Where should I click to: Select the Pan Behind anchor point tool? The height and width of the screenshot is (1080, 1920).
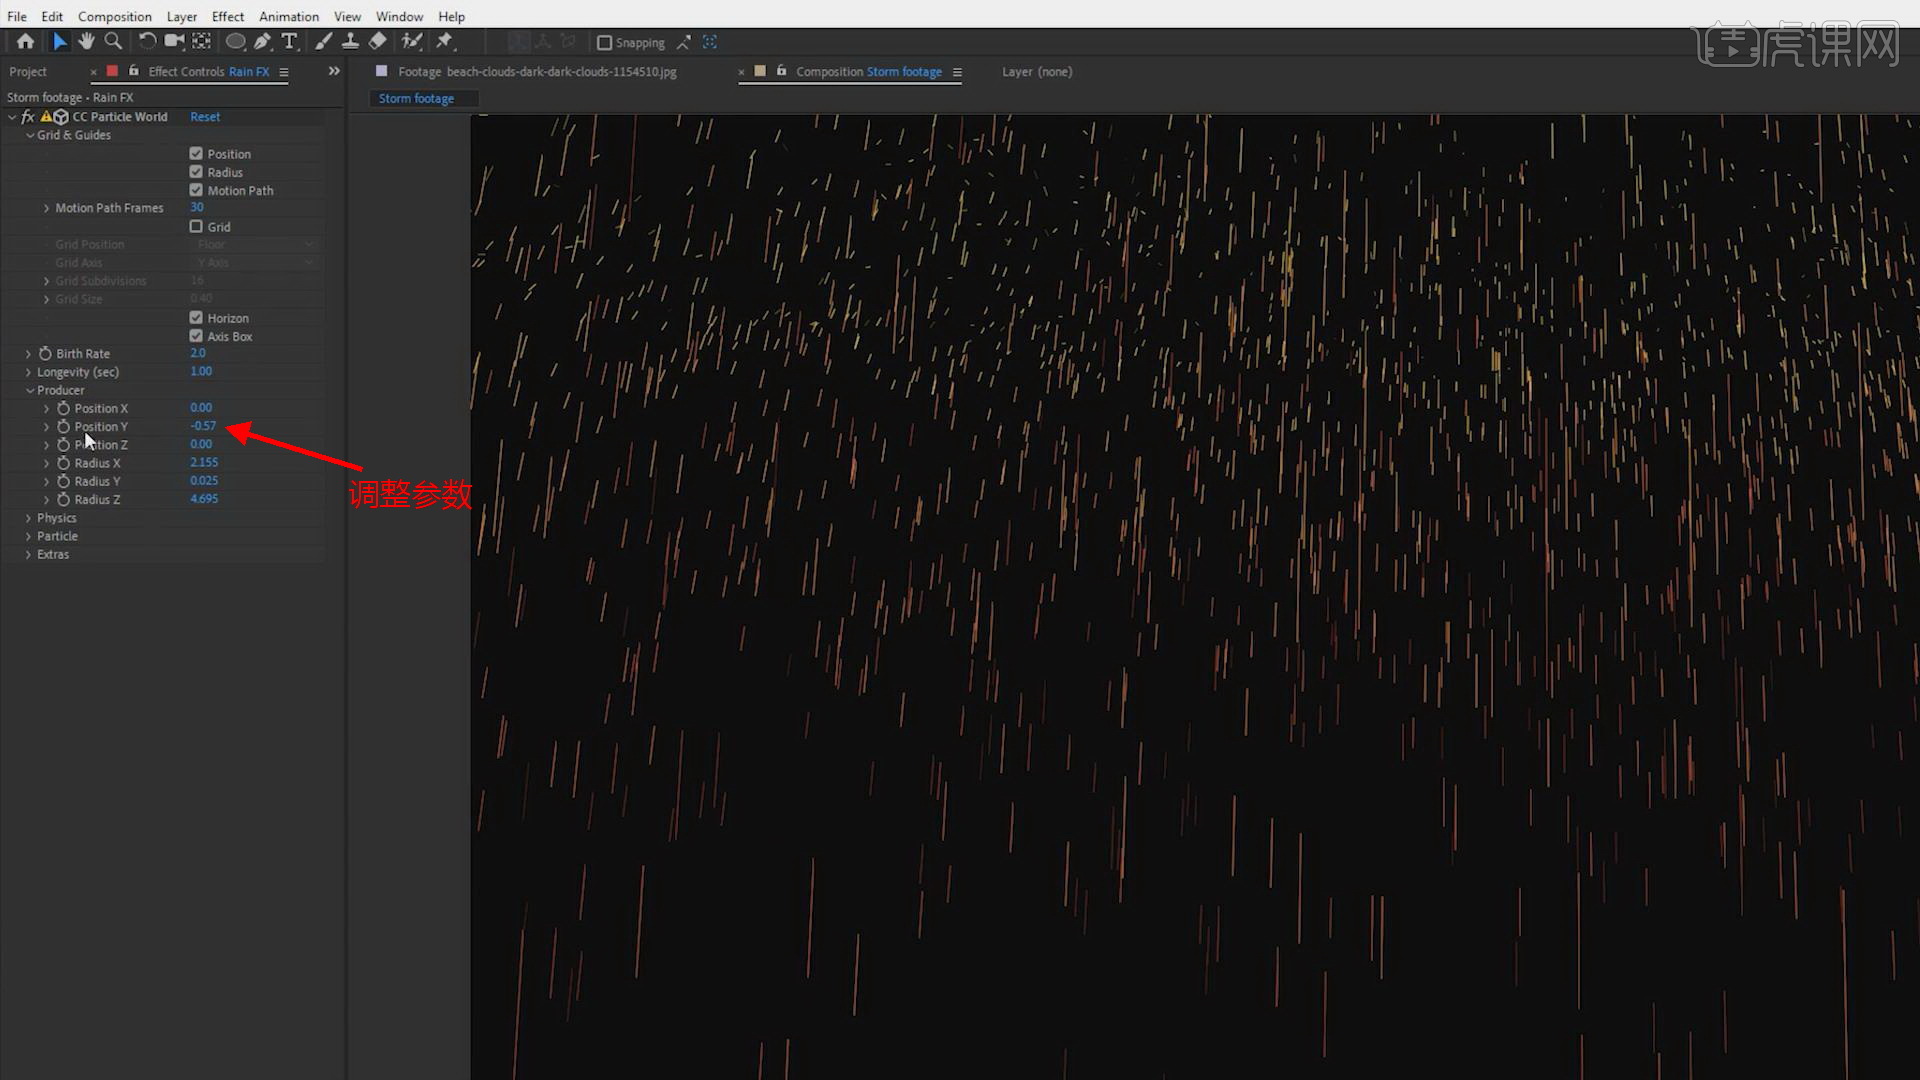pos(202,41)
